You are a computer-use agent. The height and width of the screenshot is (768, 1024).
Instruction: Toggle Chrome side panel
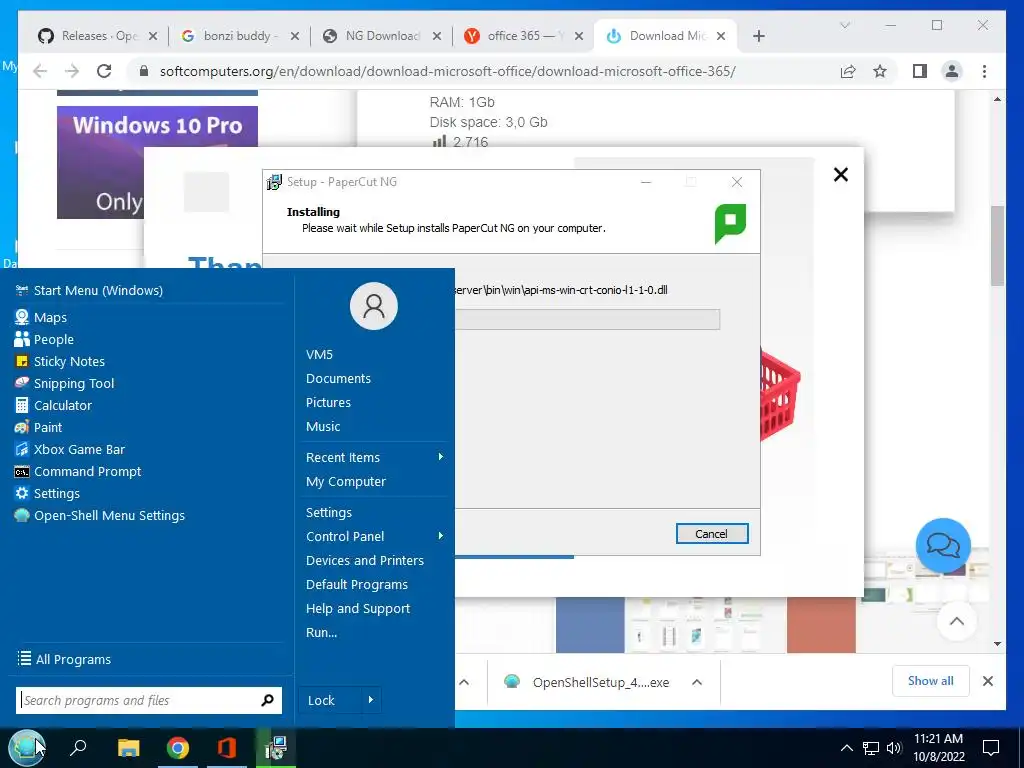[x=920, y=71]
